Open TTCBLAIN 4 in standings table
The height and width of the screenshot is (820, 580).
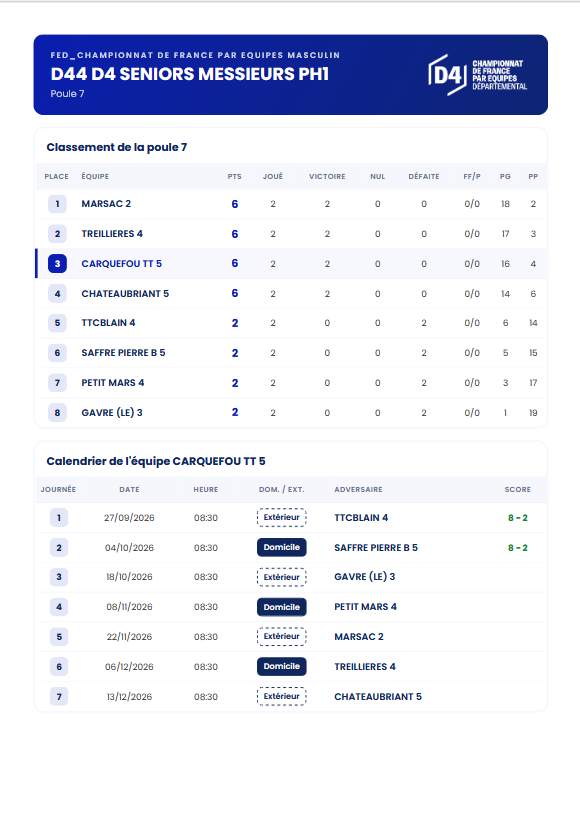(x=108, y=323)
